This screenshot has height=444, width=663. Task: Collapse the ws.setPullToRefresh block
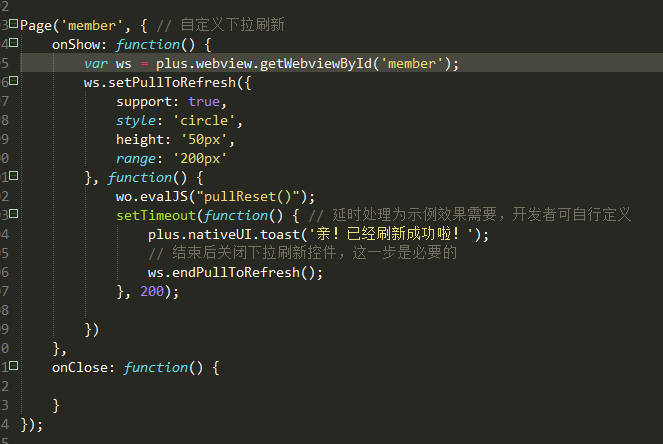tap(14, 80)
